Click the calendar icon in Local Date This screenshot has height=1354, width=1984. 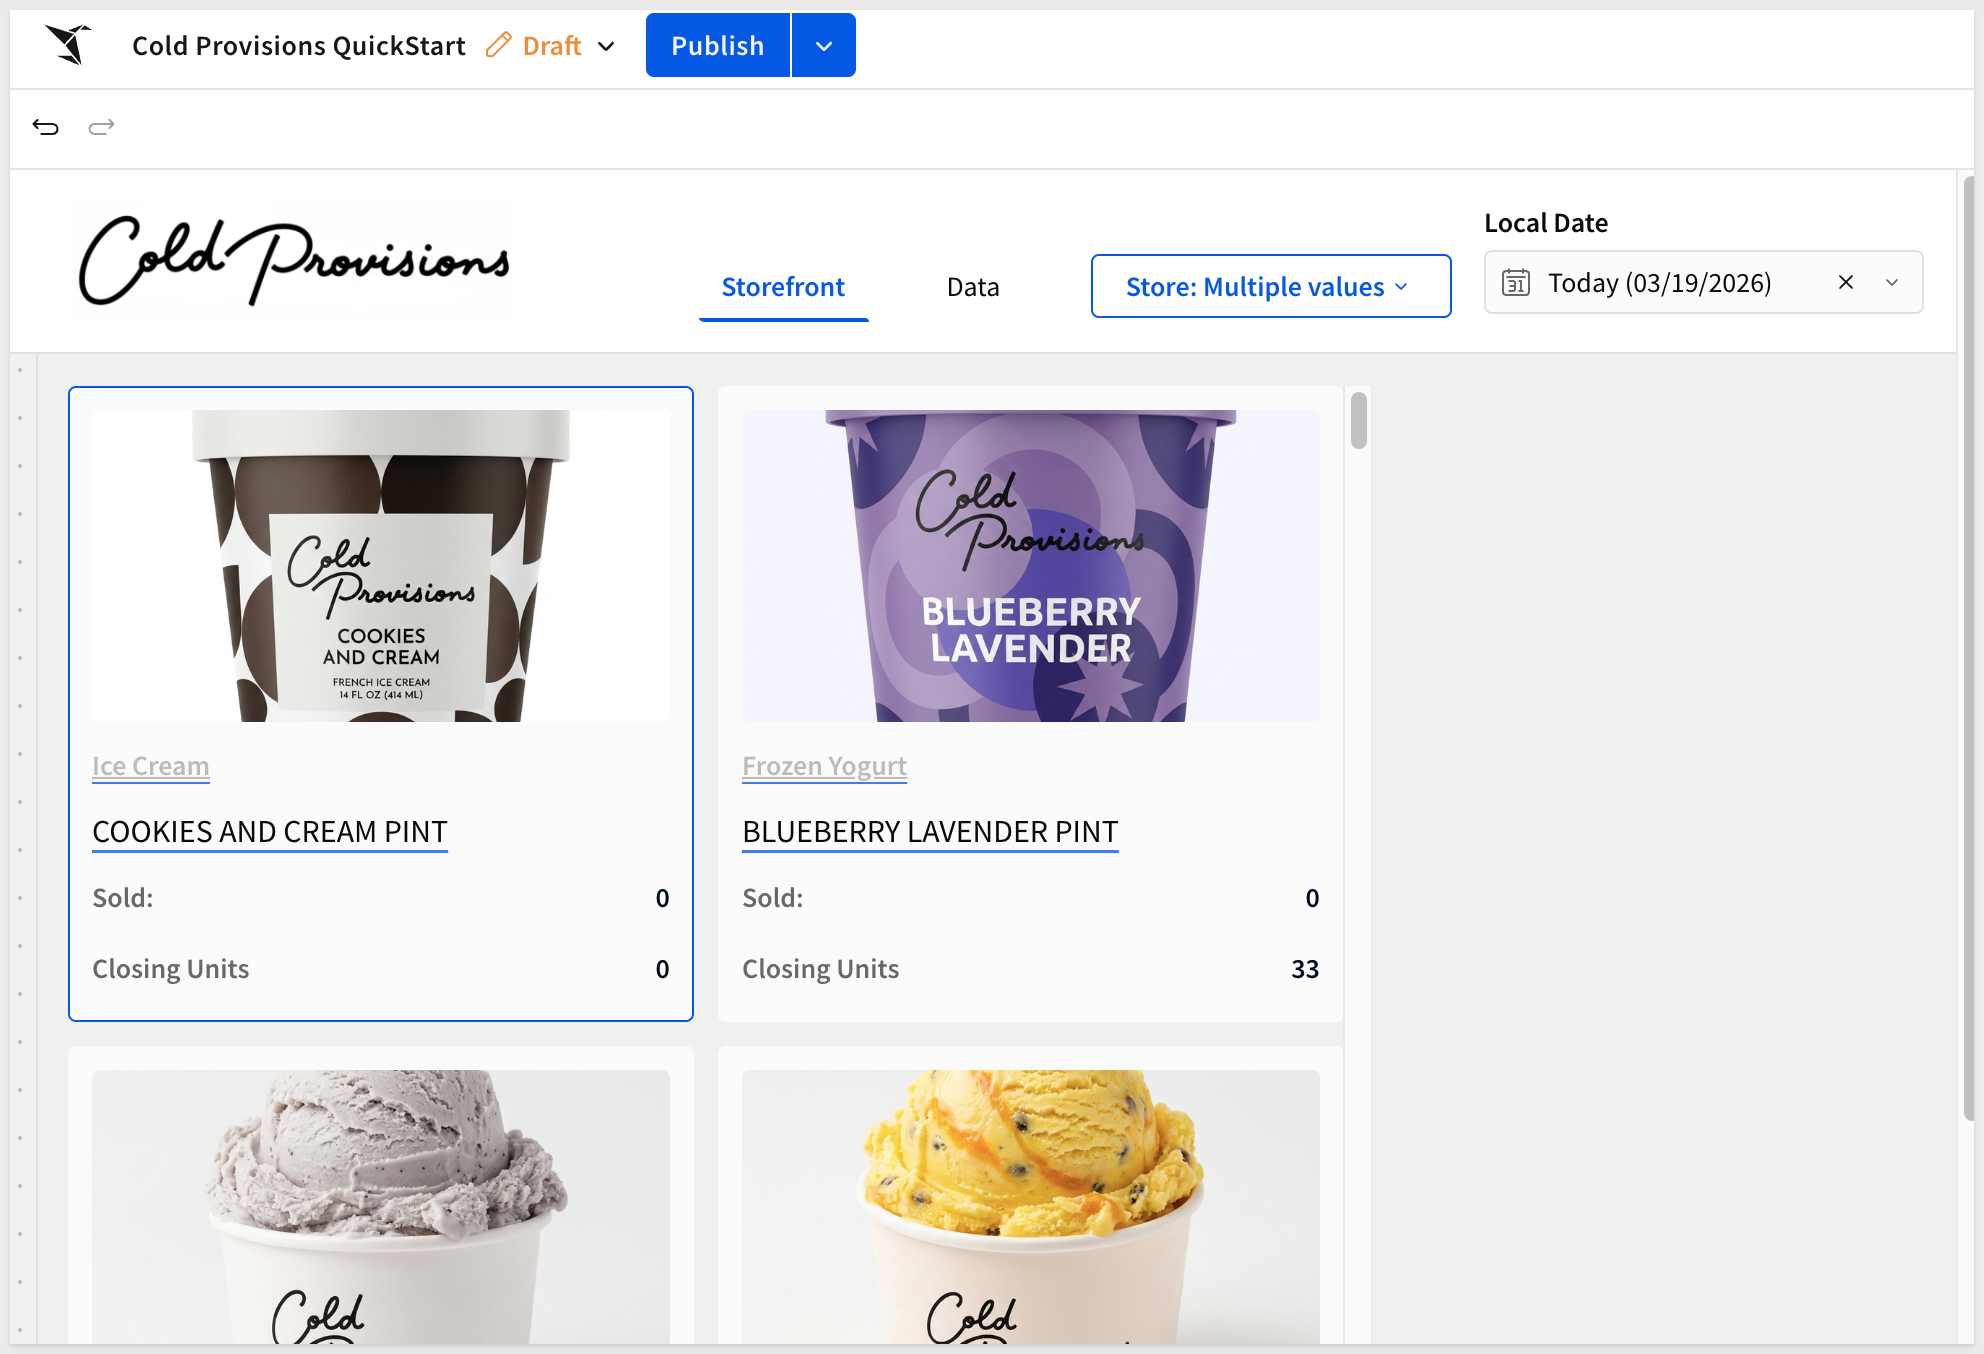click(x=1516, y=283)
